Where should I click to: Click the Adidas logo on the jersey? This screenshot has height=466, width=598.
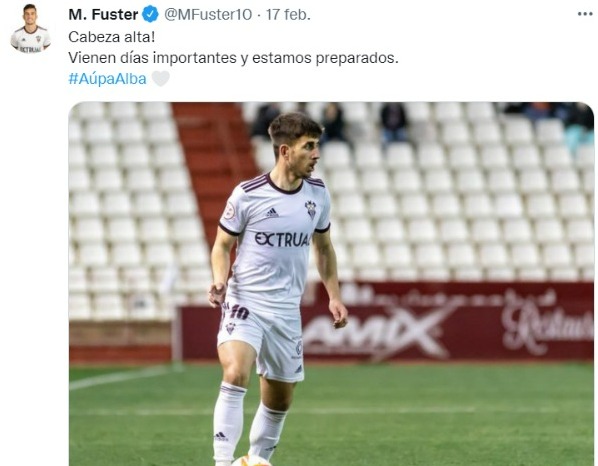pos(272,213)
